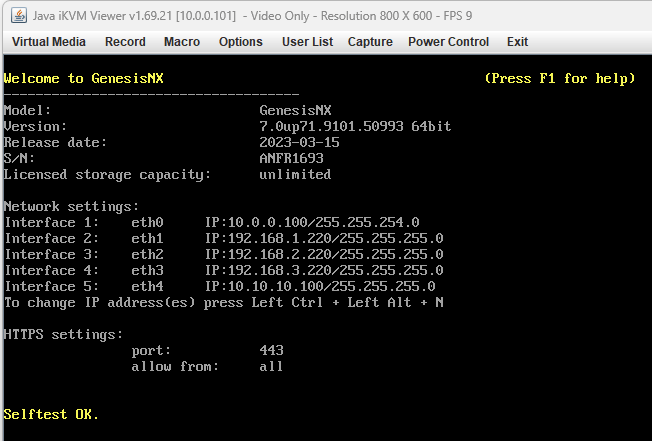Click the HTTPS port value 443
Viewport: 652px width, 441px height.
pyautogui.click(x=272, y=350)
